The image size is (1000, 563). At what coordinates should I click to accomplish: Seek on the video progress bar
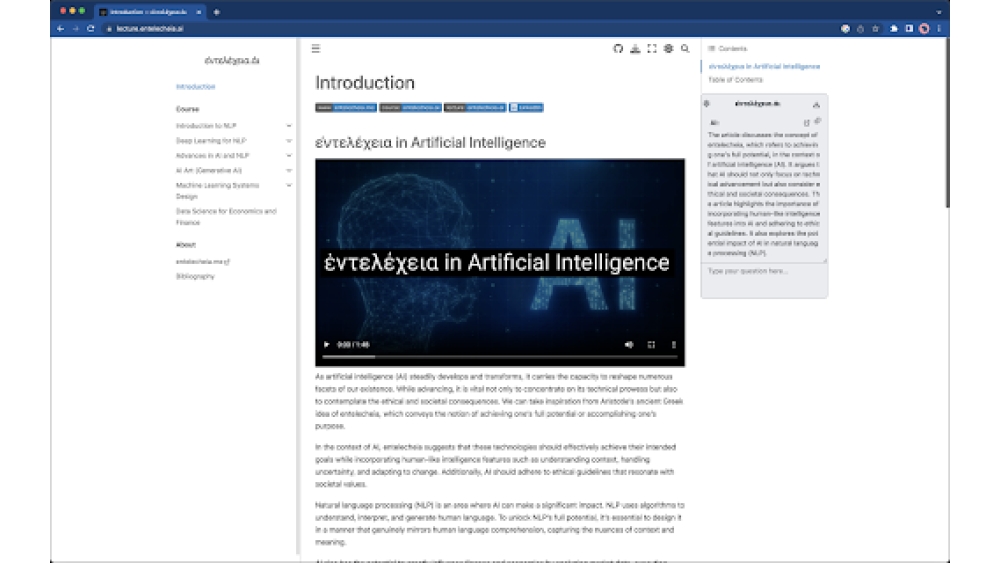click(500, 357)
